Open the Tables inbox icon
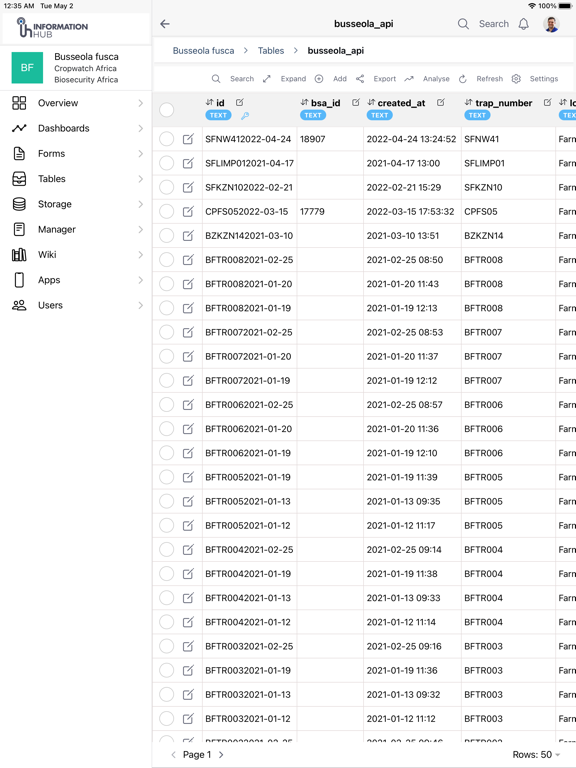576x768 pixels. pos(19,179)
